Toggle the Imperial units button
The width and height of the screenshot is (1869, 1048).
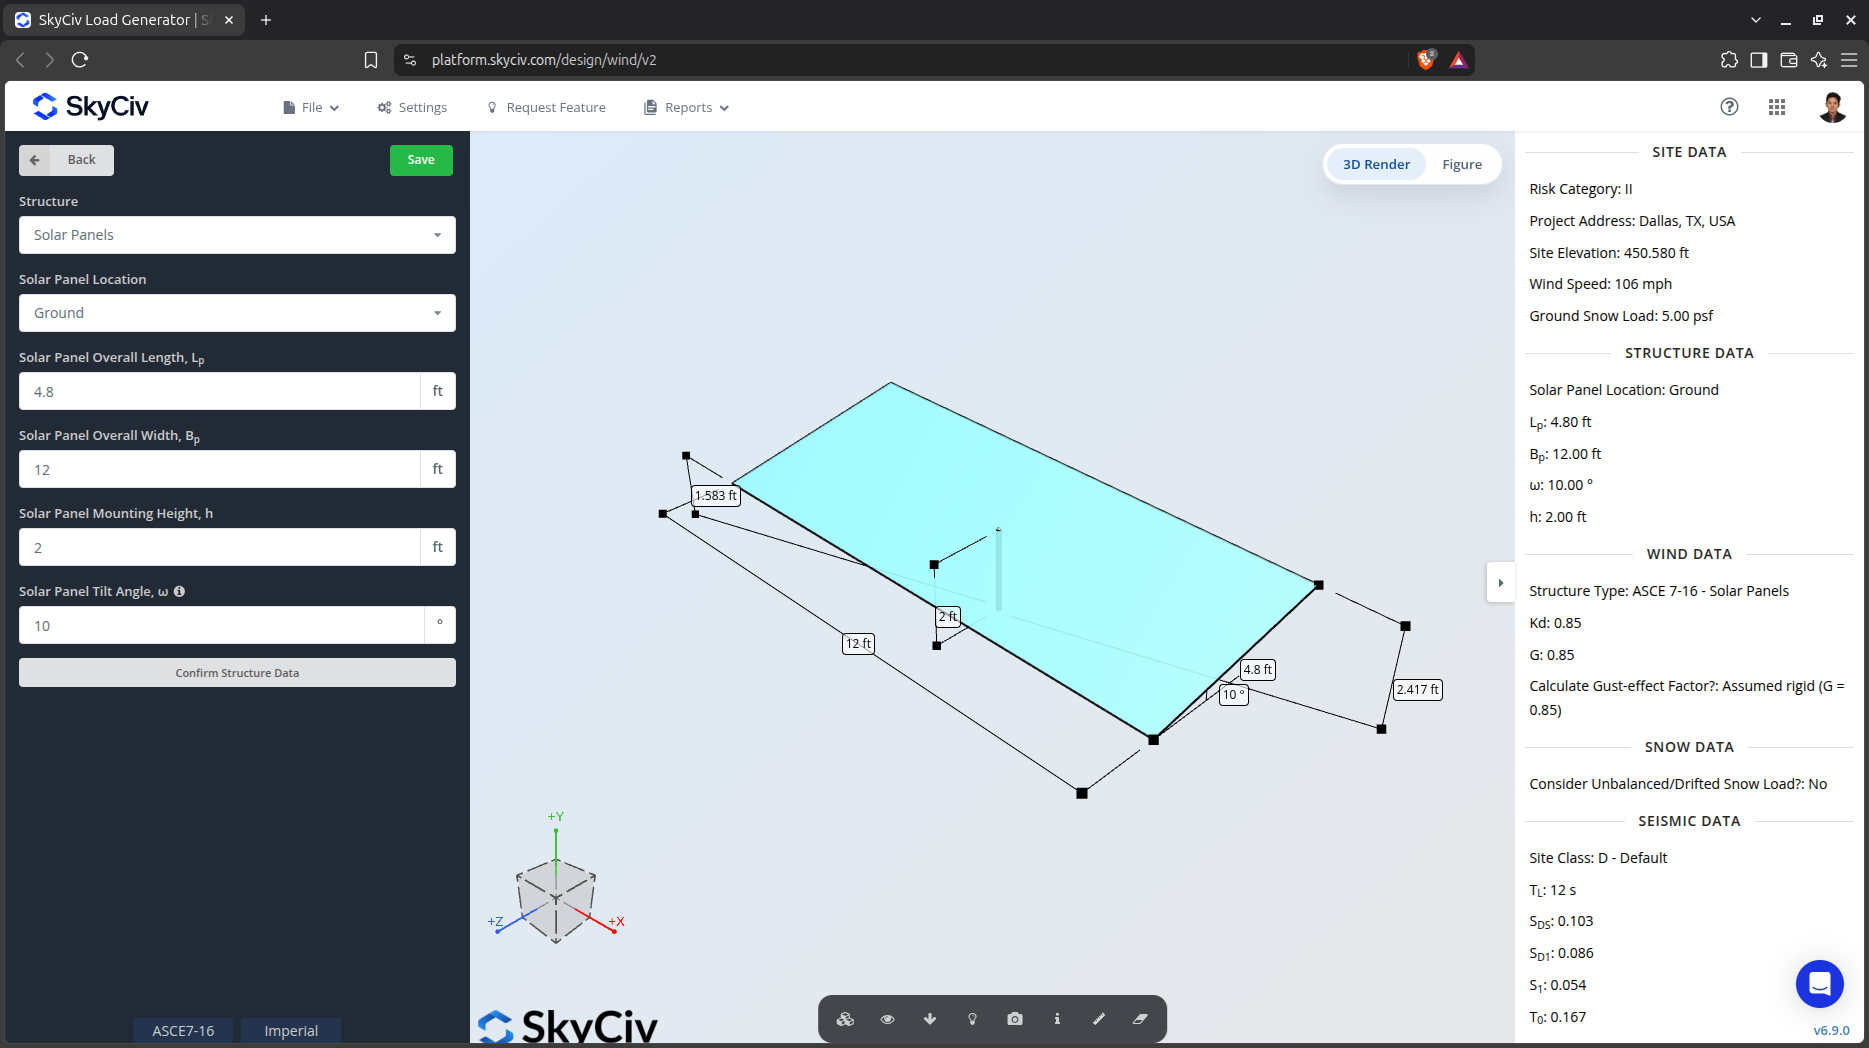pos(291,1031)
